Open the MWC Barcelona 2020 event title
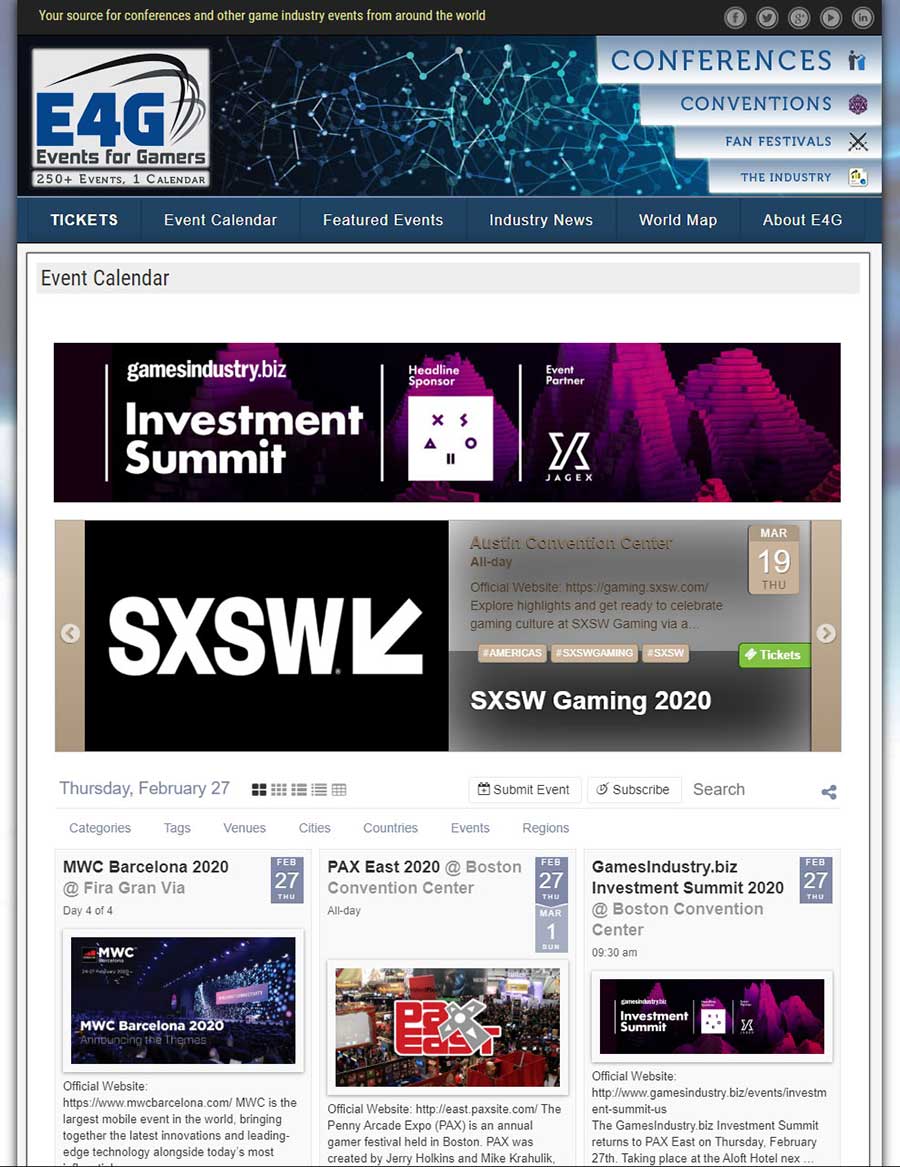This screenshot has height=1167, width=900. pos(146,866)
